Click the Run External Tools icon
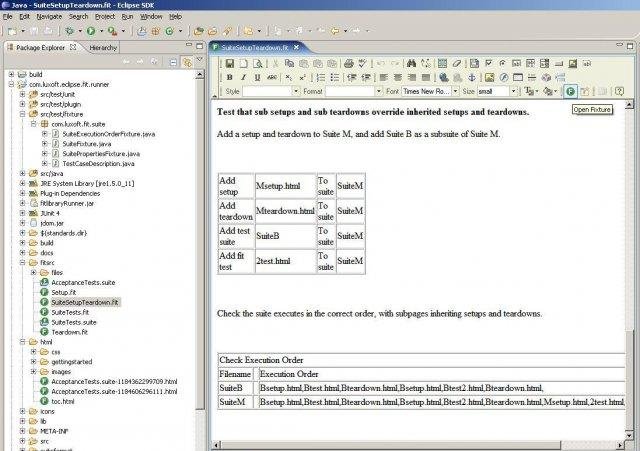Image resolution: width=640 pixels, height=451 pixels. coord(112,31)
